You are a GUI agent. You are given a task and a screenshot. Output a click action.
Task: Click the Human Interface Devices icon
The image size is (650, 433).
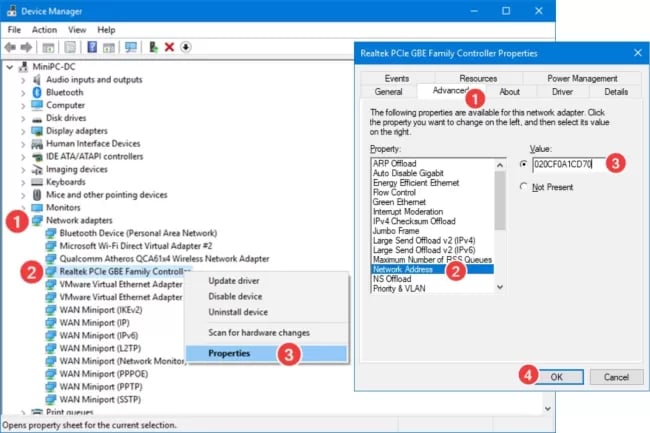[37, 144]
